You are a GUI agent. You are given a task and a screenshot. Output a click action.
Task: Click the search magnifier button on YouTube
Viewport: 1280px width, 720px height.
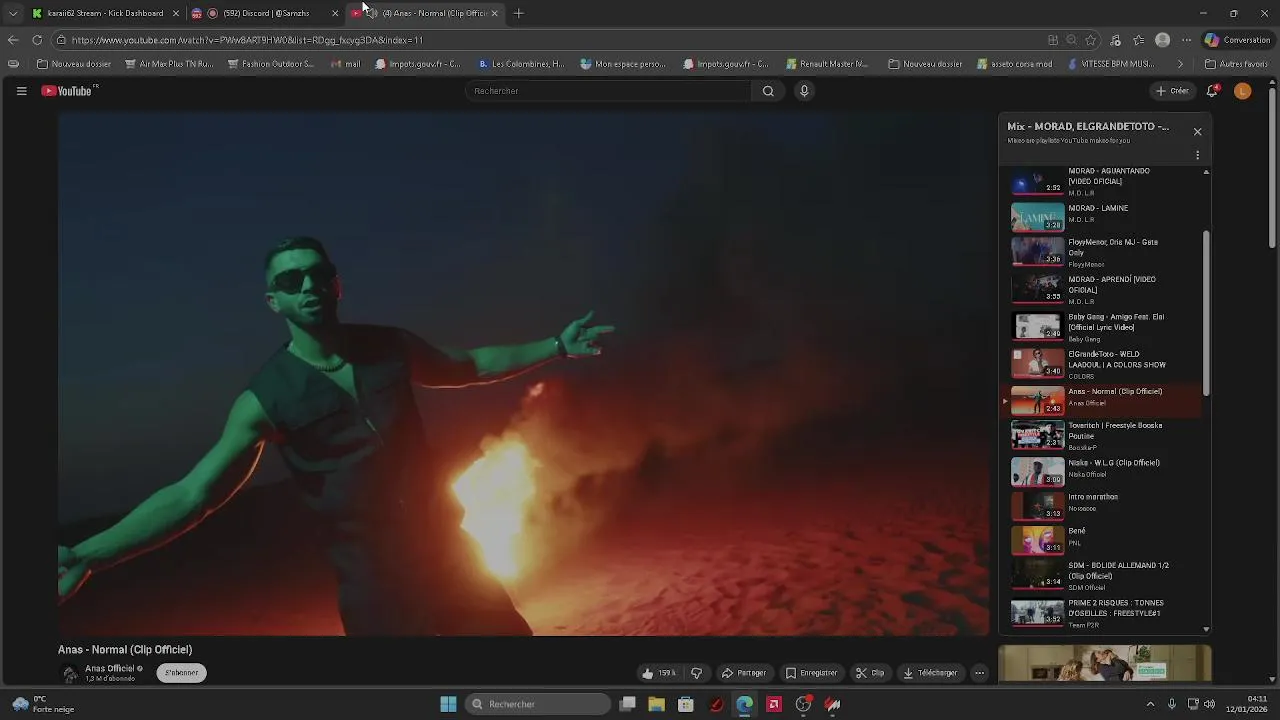point(768,91)
